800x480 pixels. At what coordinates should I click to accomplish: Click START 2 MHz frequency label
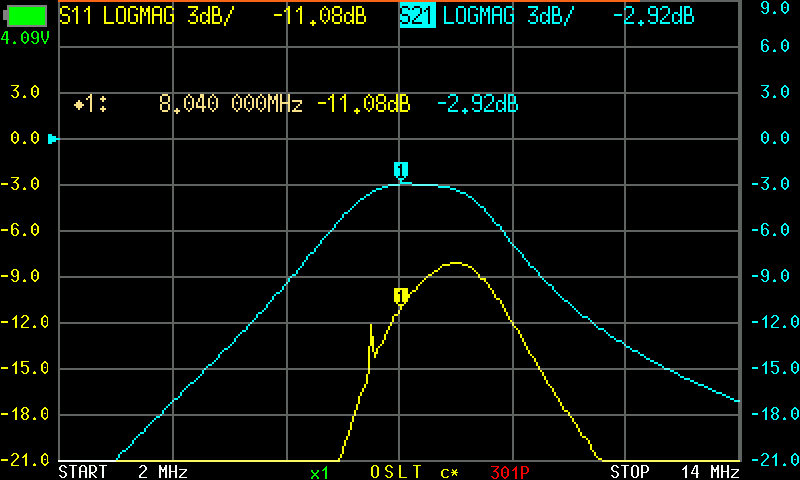coord(123,471)
